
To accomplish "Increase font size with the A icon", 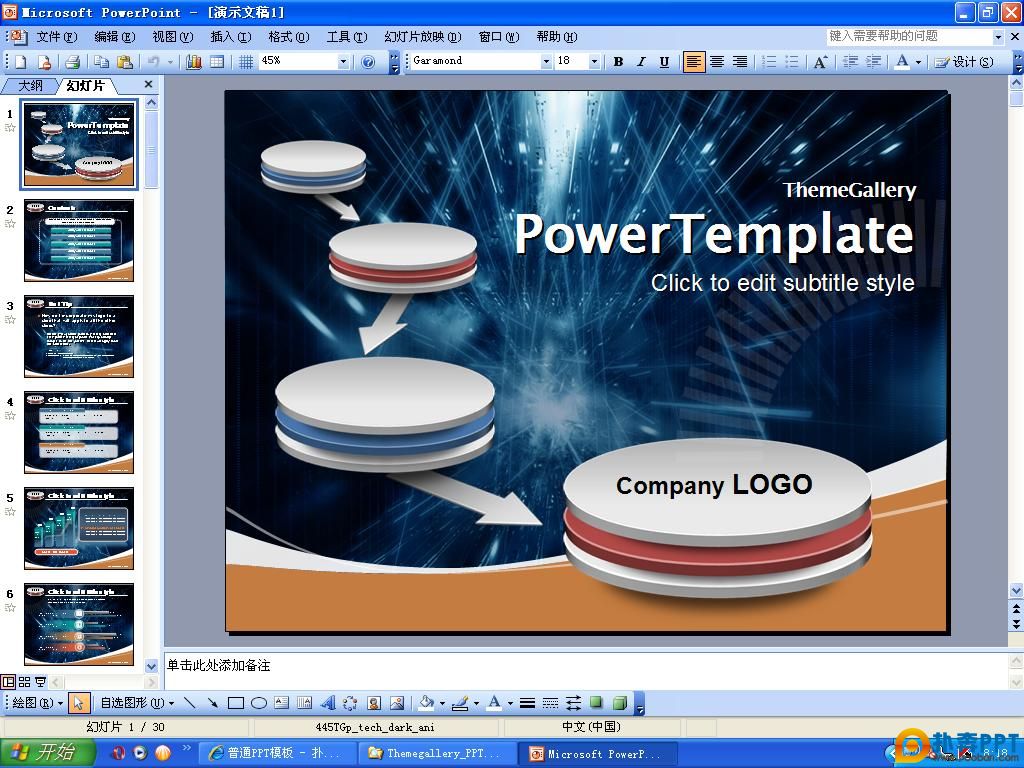I will click(x=820, y=61).
